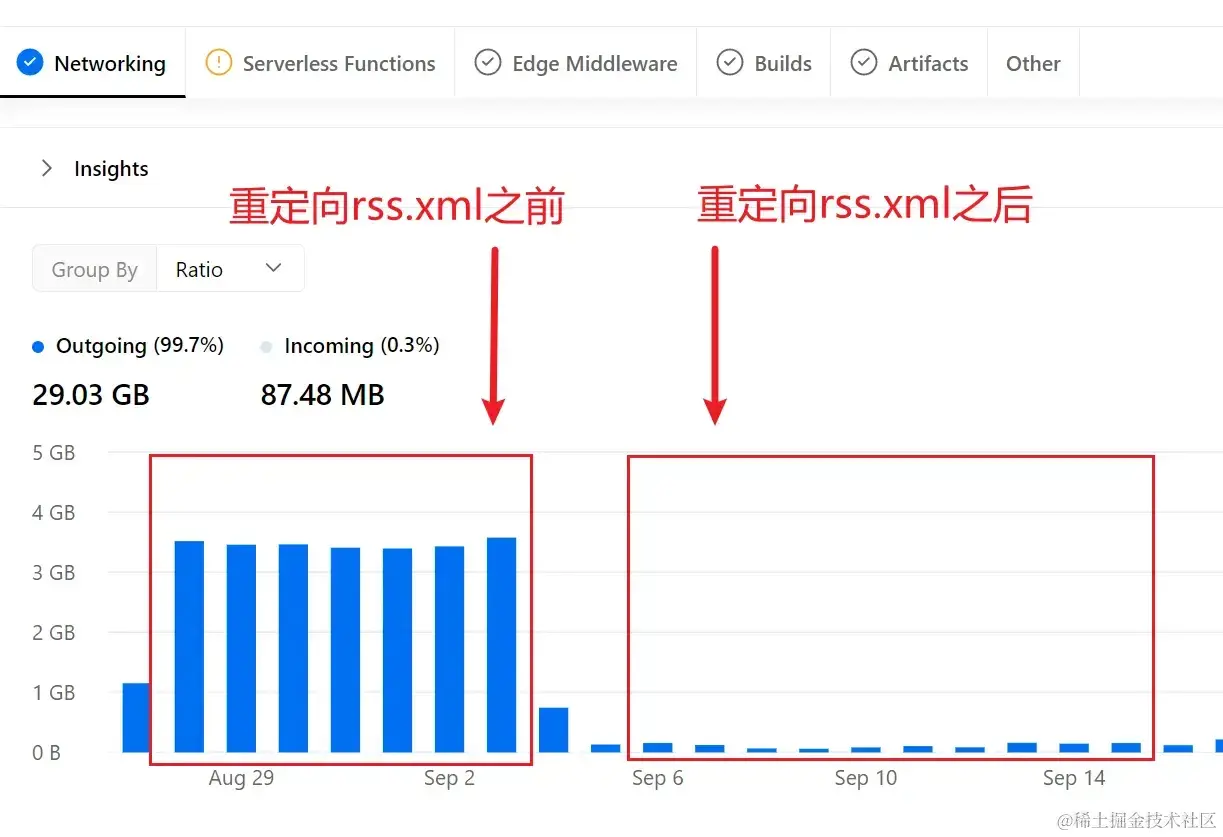
Task: Select the small bar above Sep 6
Action: click(x=657, y=747)
